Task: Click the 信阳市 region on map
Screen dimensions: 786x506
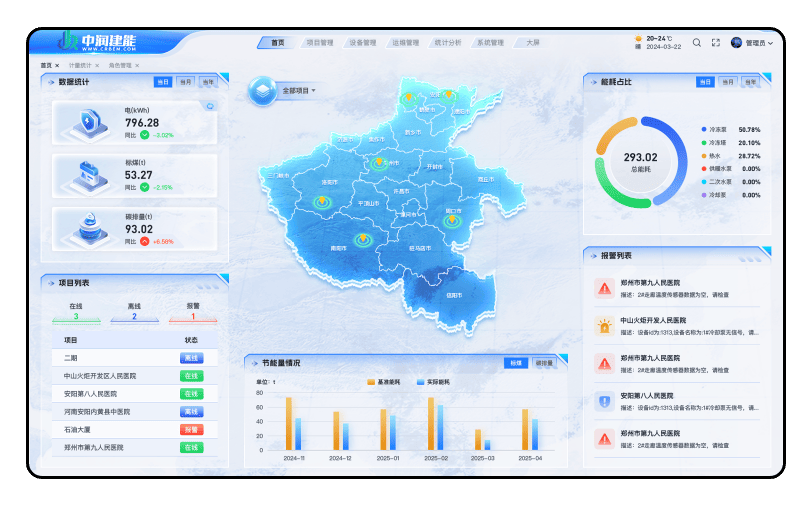Action: pyautogui.click(x=454, y=295)
